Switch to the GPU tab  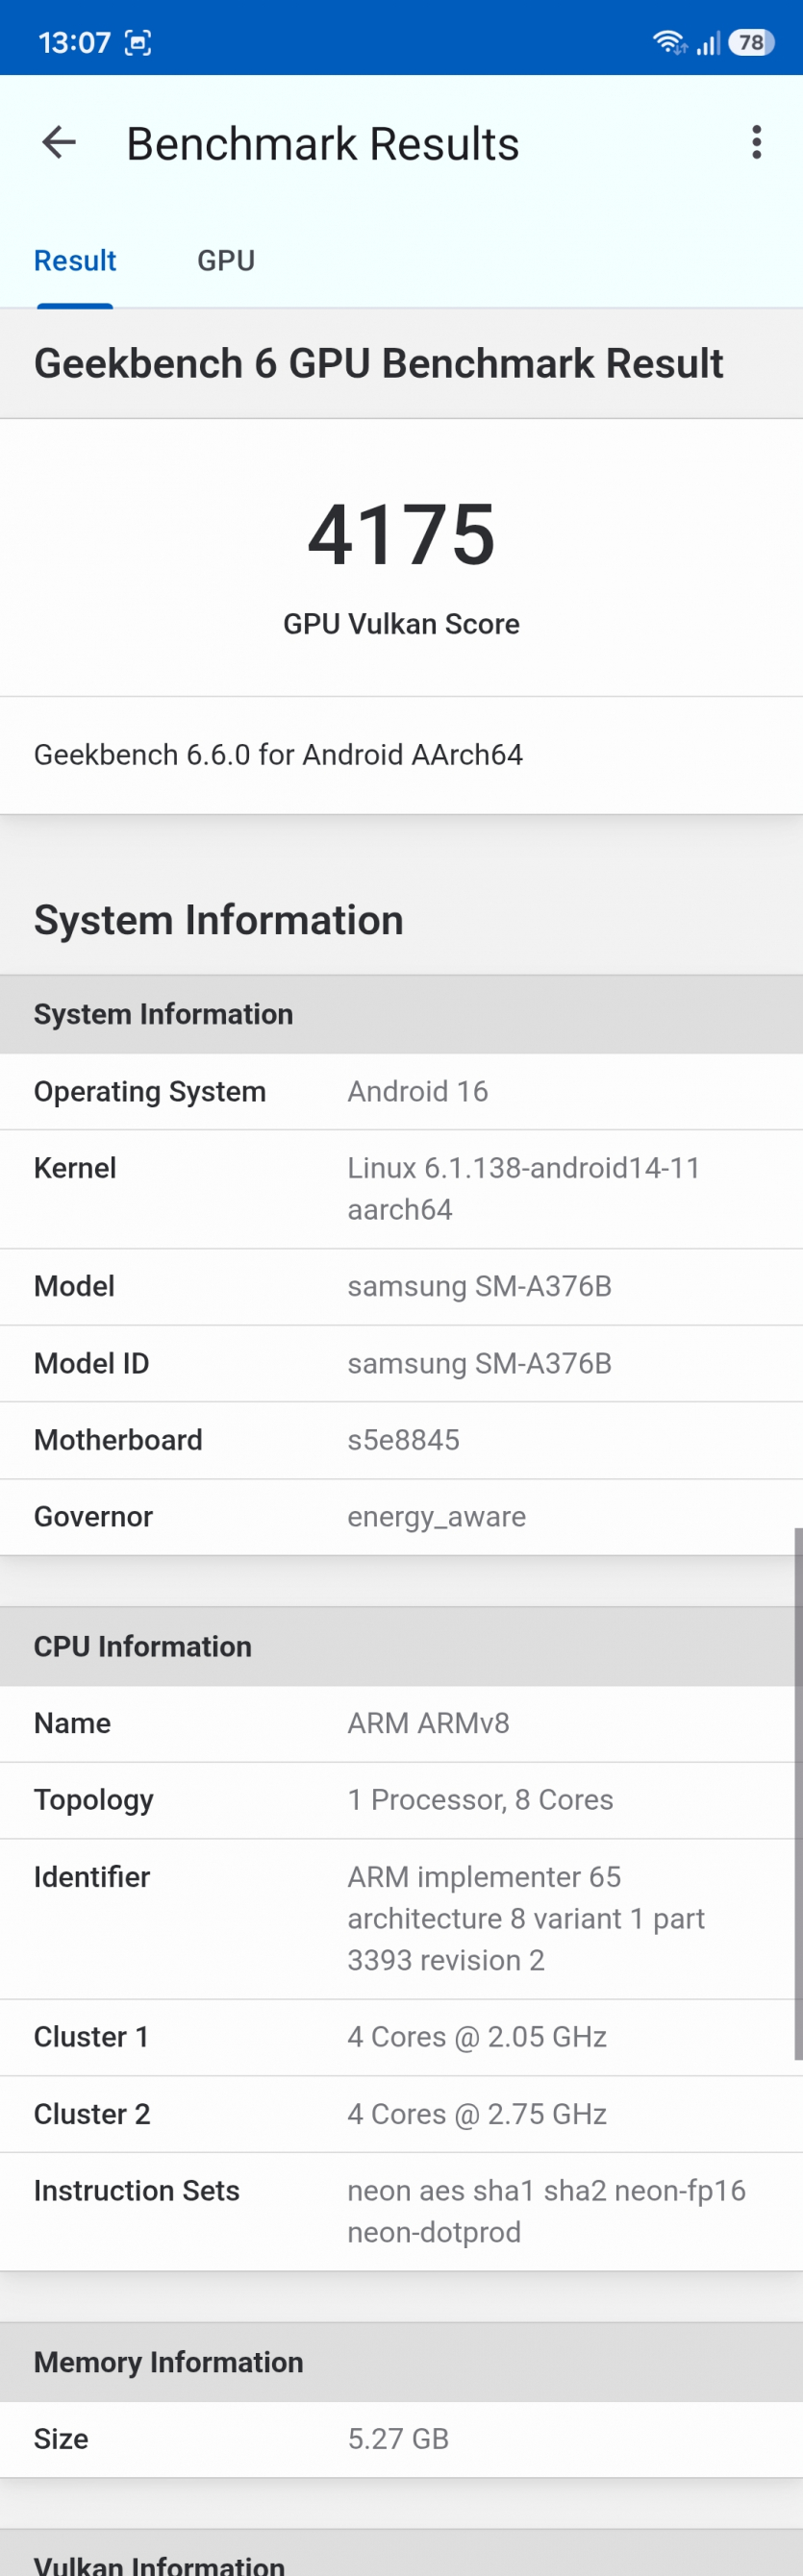coord(226,261)
